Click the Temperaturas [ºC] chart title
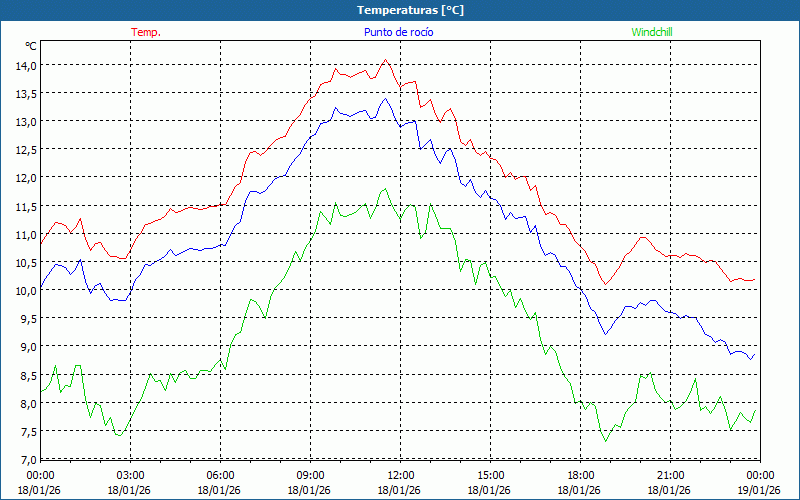The image size is (800, 500). pos(410,10)
